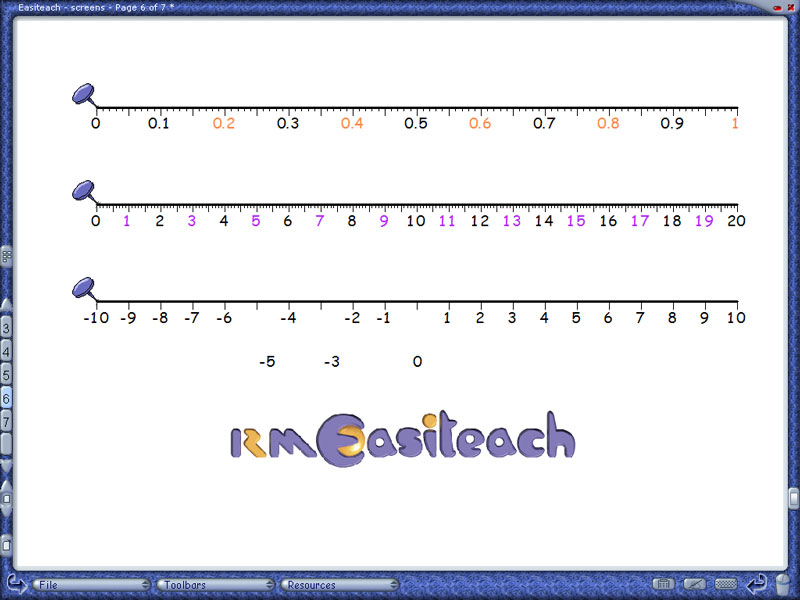Click the 10 label on third number line
This screenshot has height=600, width=800.
[736, 318]
